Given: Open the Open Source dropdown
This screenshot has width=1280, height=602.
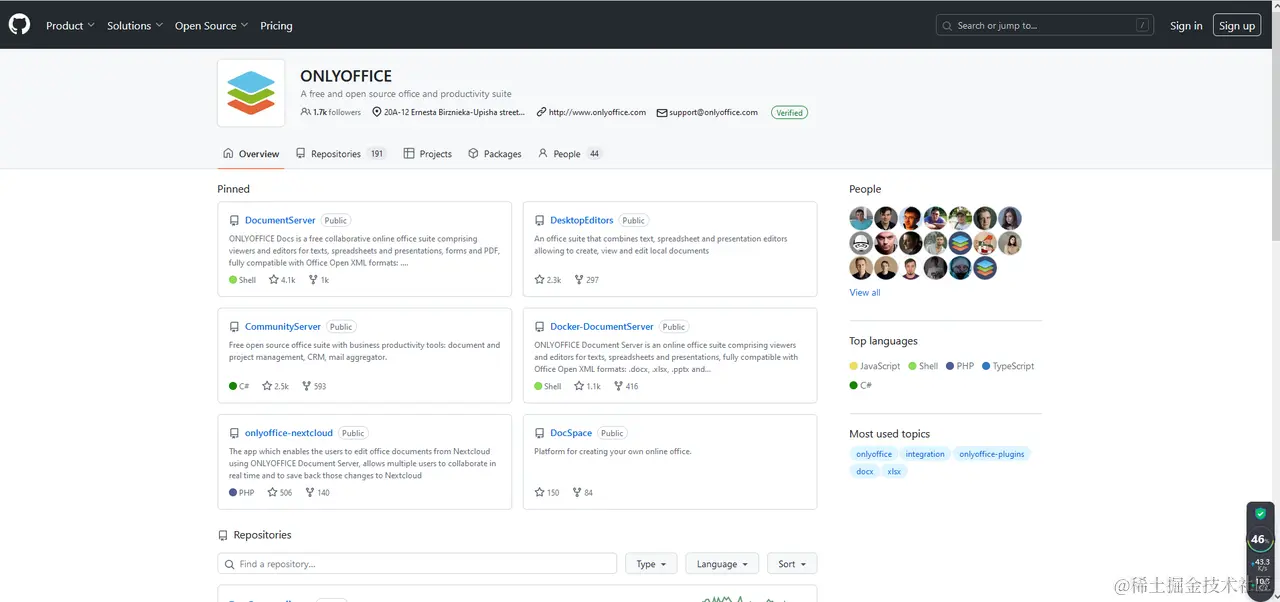Looking at the screenshot, I should (211, 26).
